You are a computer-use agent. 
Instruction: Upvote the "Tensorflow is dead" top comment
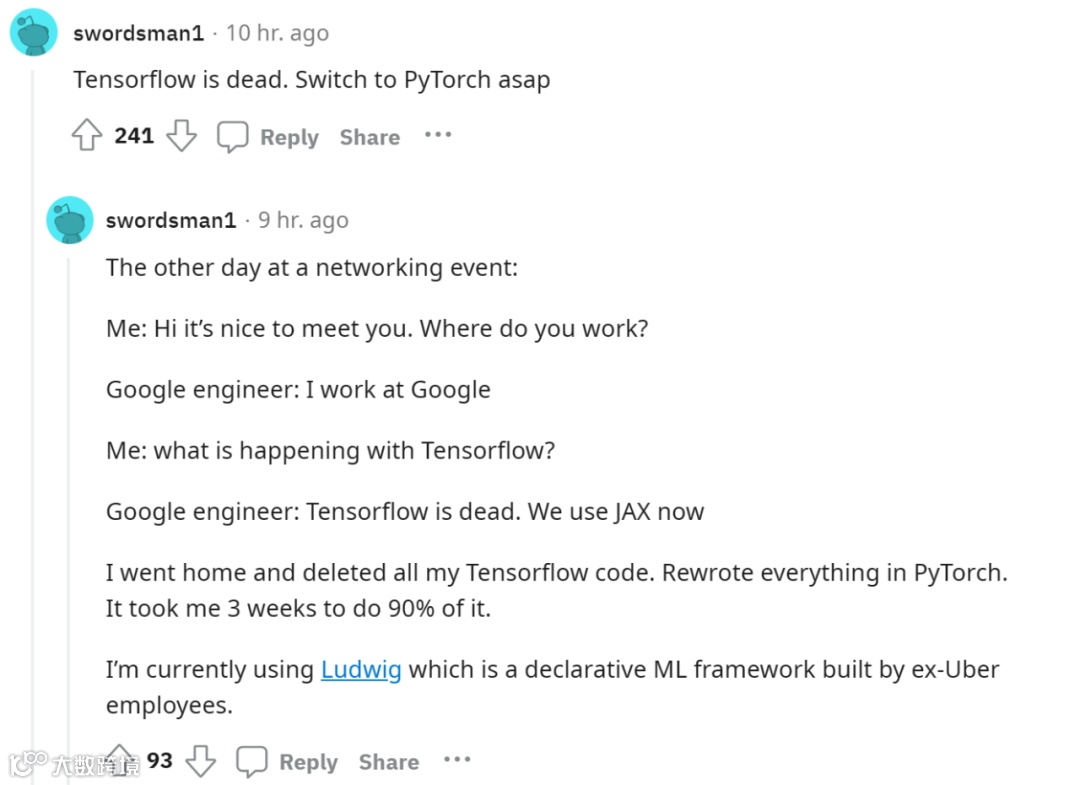click(87, 136)
